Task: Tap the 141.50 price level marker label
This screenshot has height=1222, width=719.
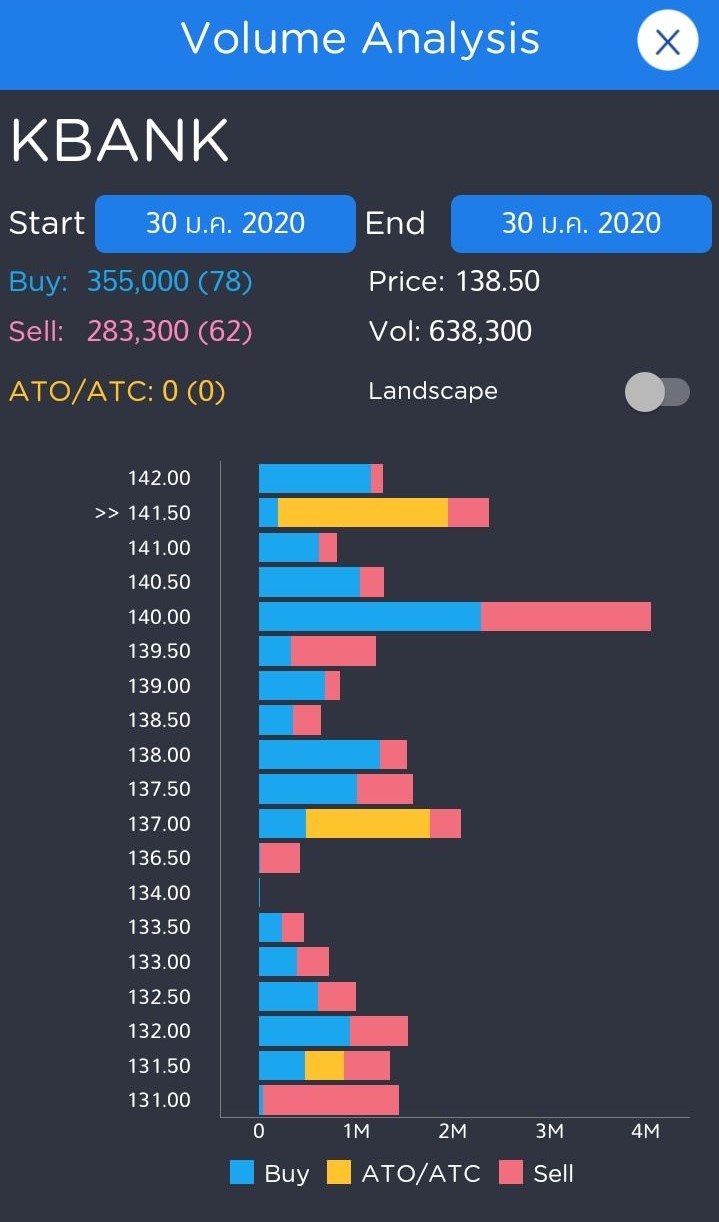Action: (x=159, y=513)
